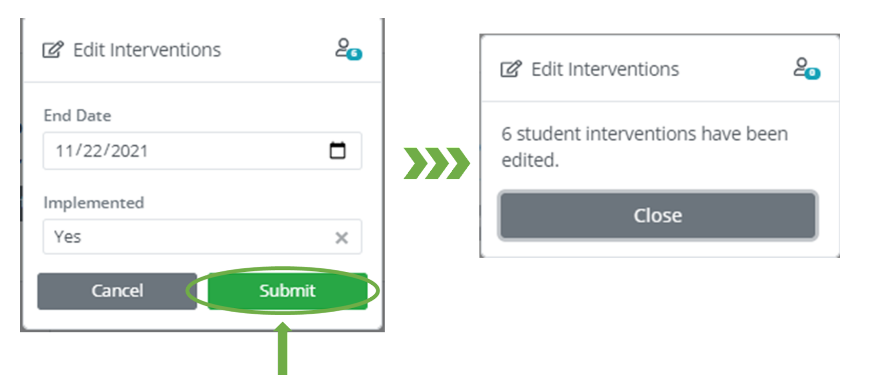This screenshot has height=382, width=872.
Task: Clear the Implemented value with the X icon
Action: tap(341, 238)
